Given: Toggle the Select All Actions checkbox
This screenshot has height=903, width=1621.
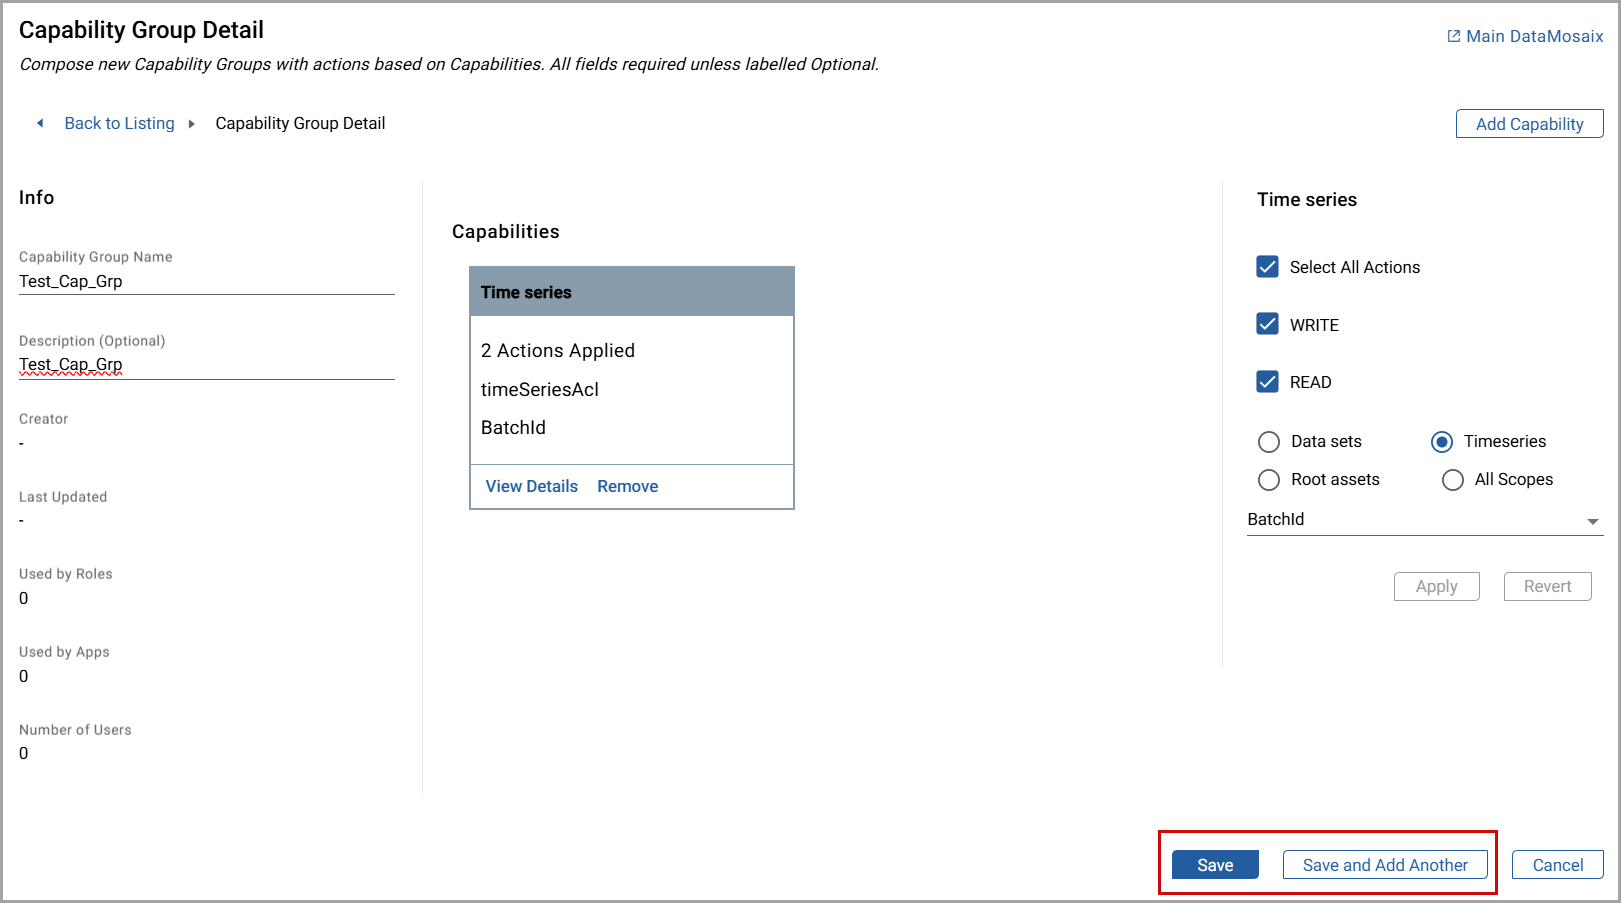Looking at the screenshot, I should [1267, 267].
